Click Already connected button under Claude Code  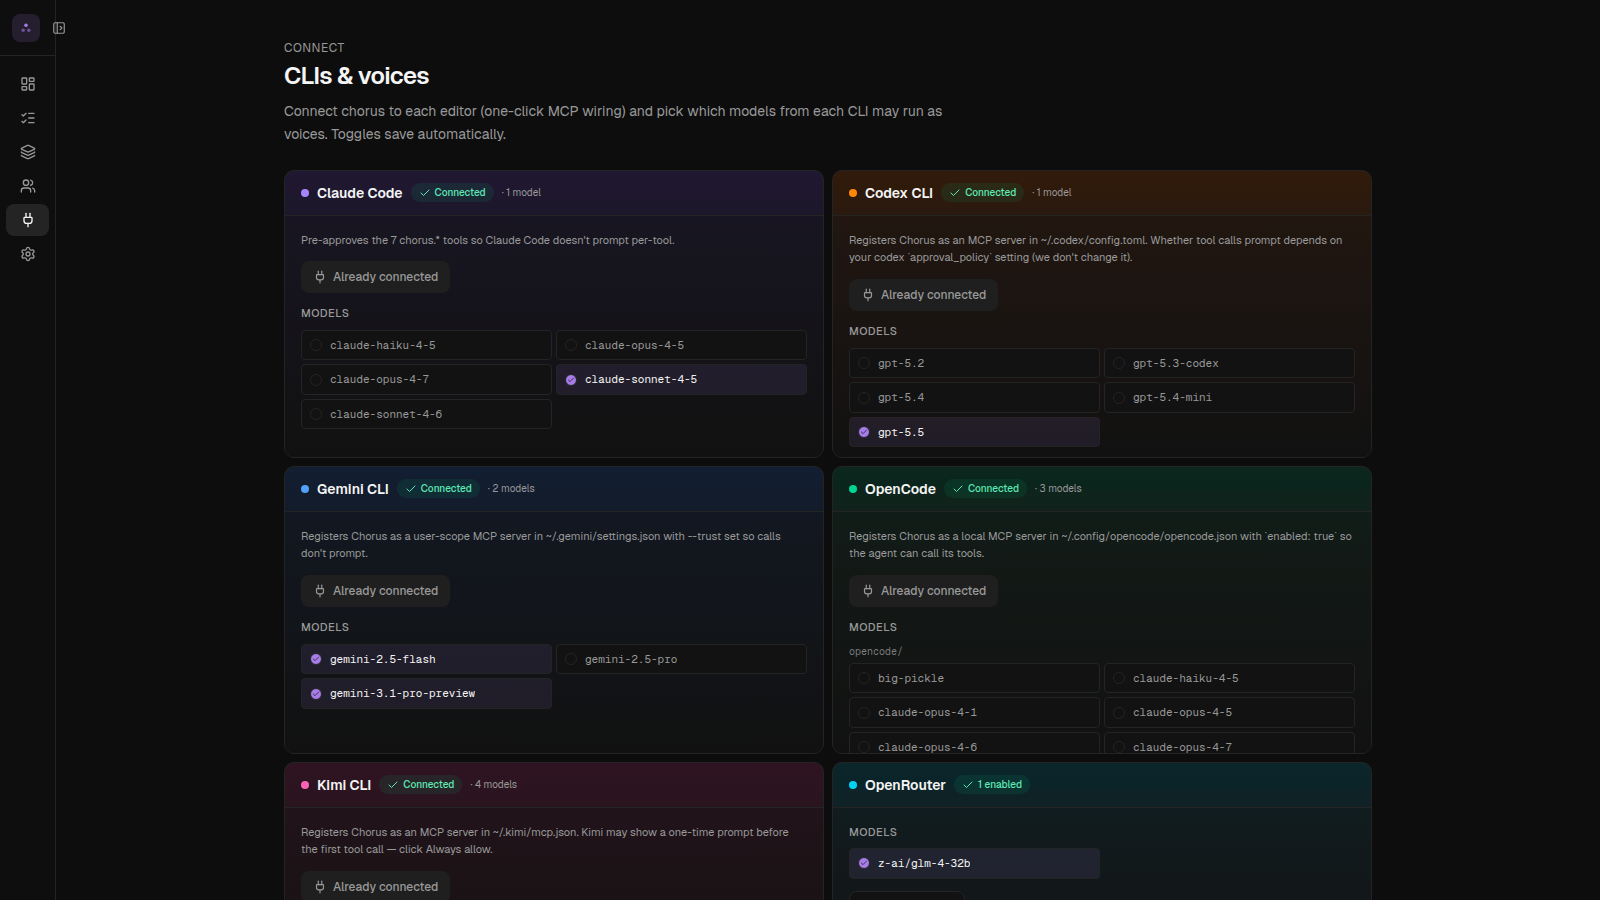375,277
